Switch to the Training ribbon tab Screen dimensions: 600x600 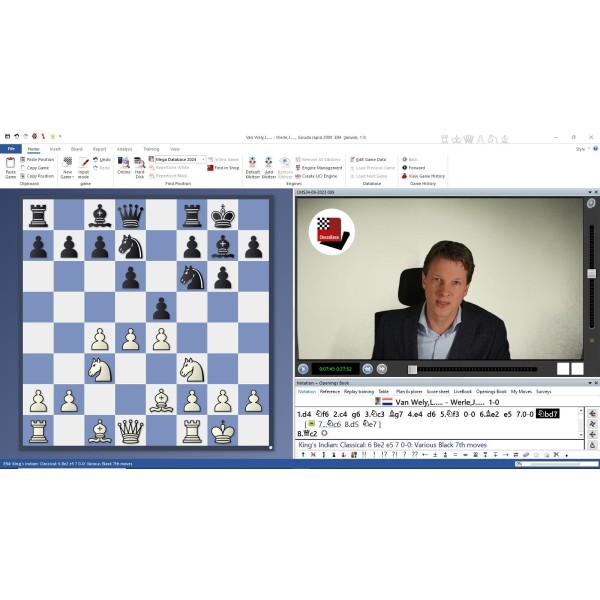click(151, 149)
